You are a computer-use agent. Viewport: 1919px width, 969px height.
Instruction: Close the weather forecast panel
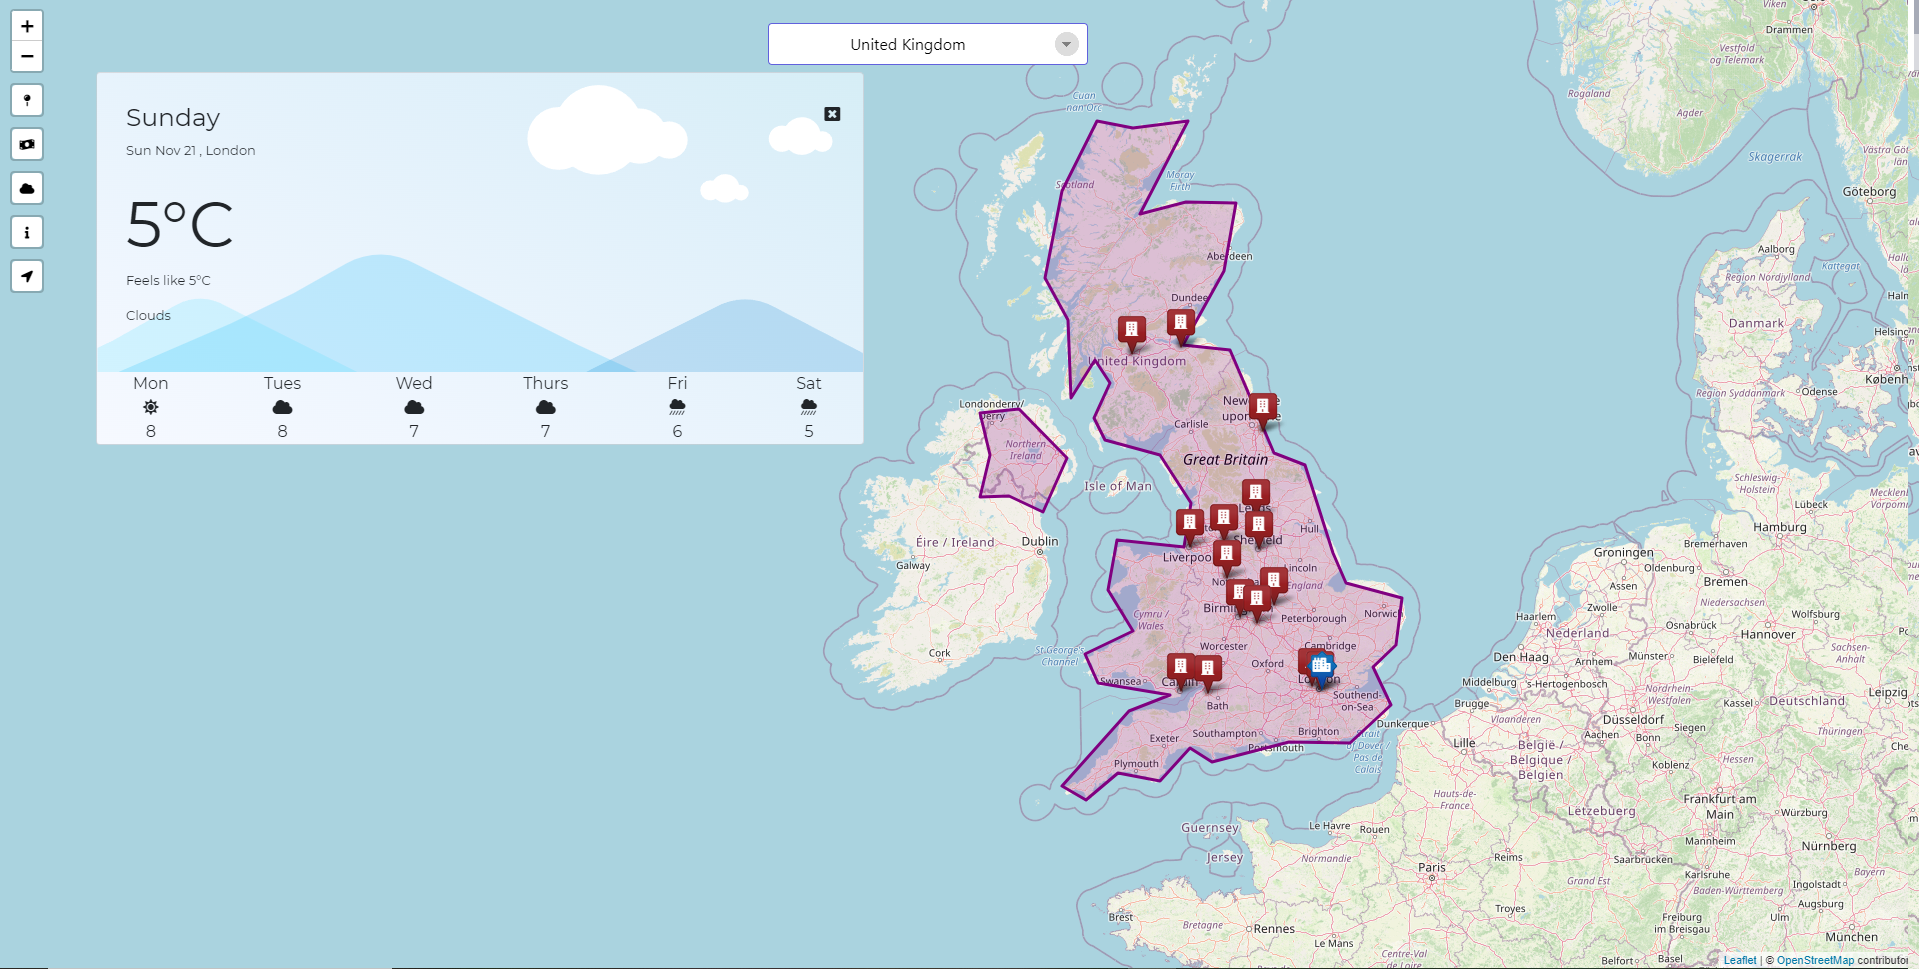[832, 114]
